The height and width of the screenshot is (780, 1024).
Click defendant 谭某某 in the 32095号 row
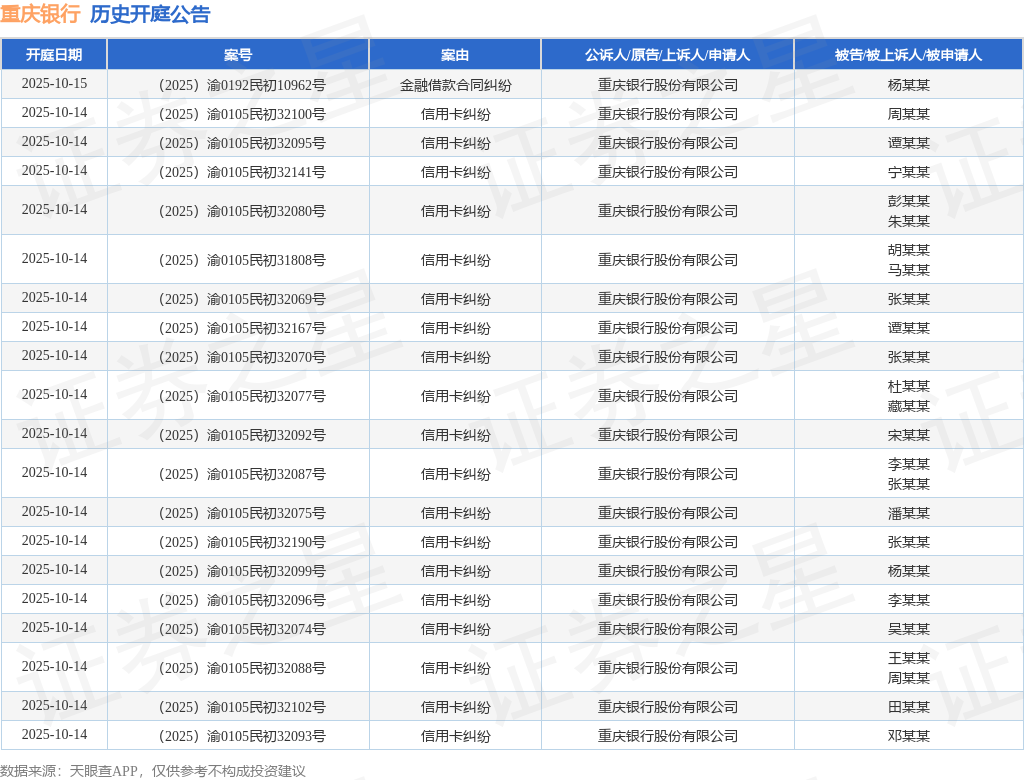tap(908, 143)
